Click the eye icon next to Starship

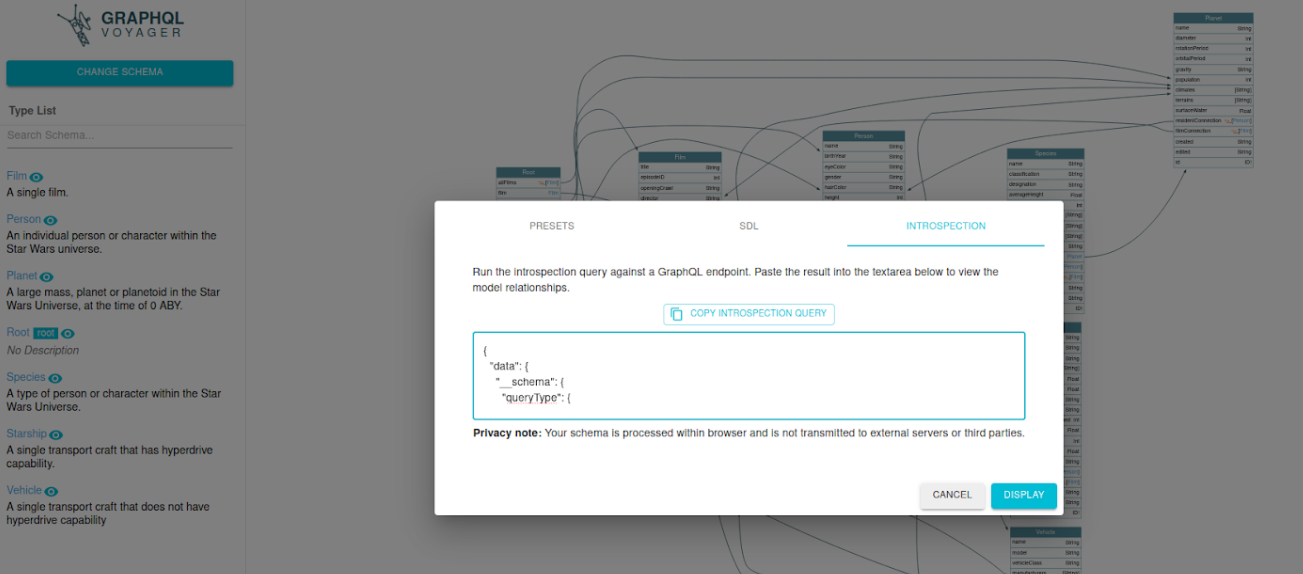[x=56, y=434]
